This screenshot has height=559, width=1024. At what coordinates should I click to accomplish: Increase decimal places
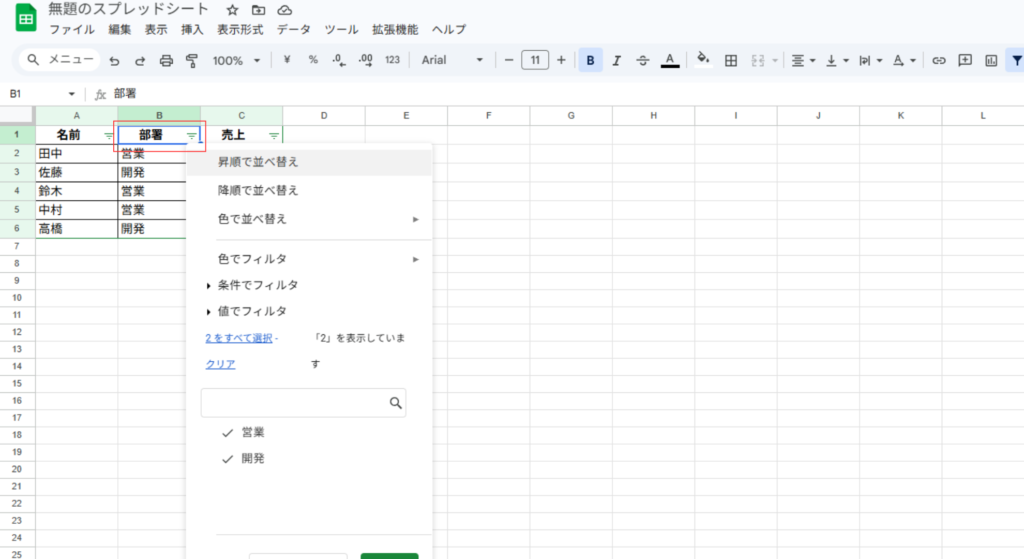366,60
